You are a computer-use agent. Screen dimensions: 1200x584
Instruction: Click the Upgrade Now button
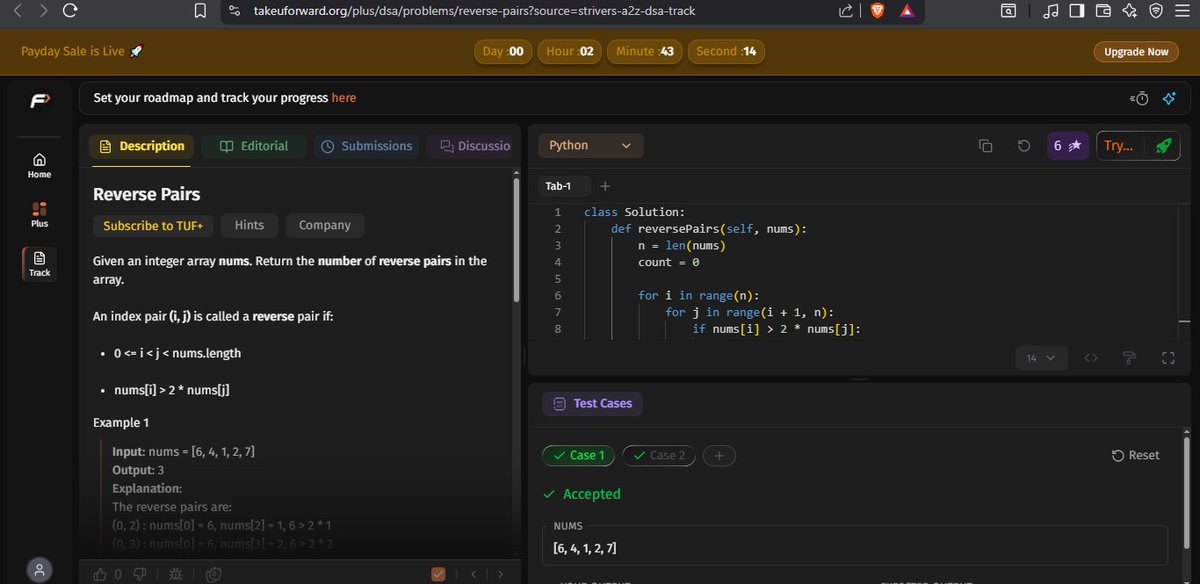tap(1136, 52)
